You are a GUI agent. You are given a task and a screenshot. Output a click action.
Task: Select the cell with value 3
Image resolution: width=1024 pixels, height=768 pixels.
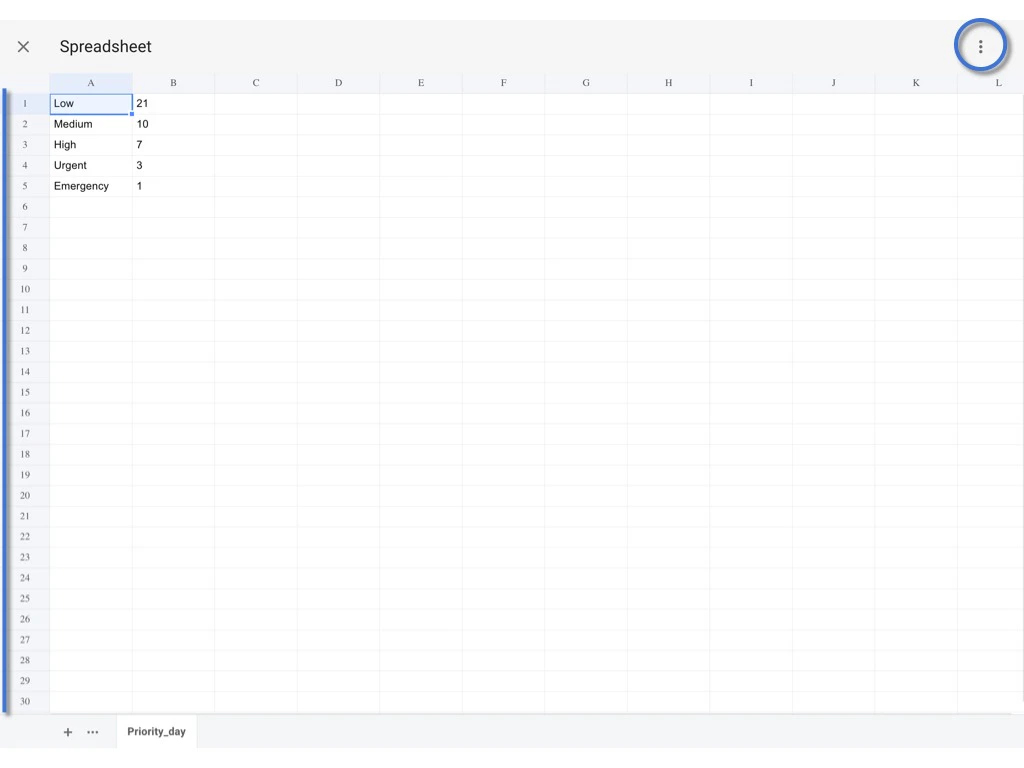pyautogui.click(x=173, y=165)
